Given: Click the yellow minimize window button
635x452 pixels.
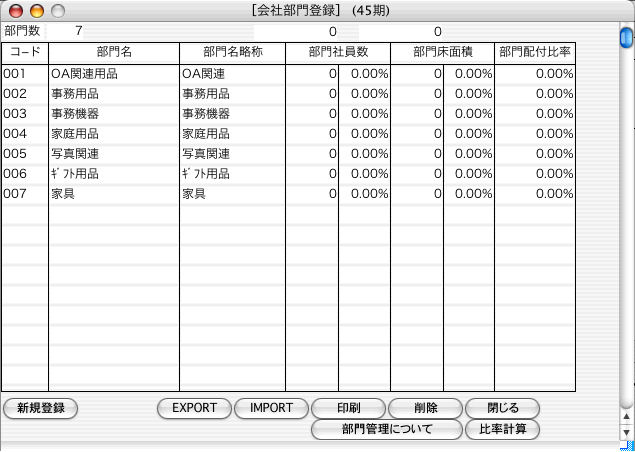Looking at the screenshot, I should [x=37, y=11].
